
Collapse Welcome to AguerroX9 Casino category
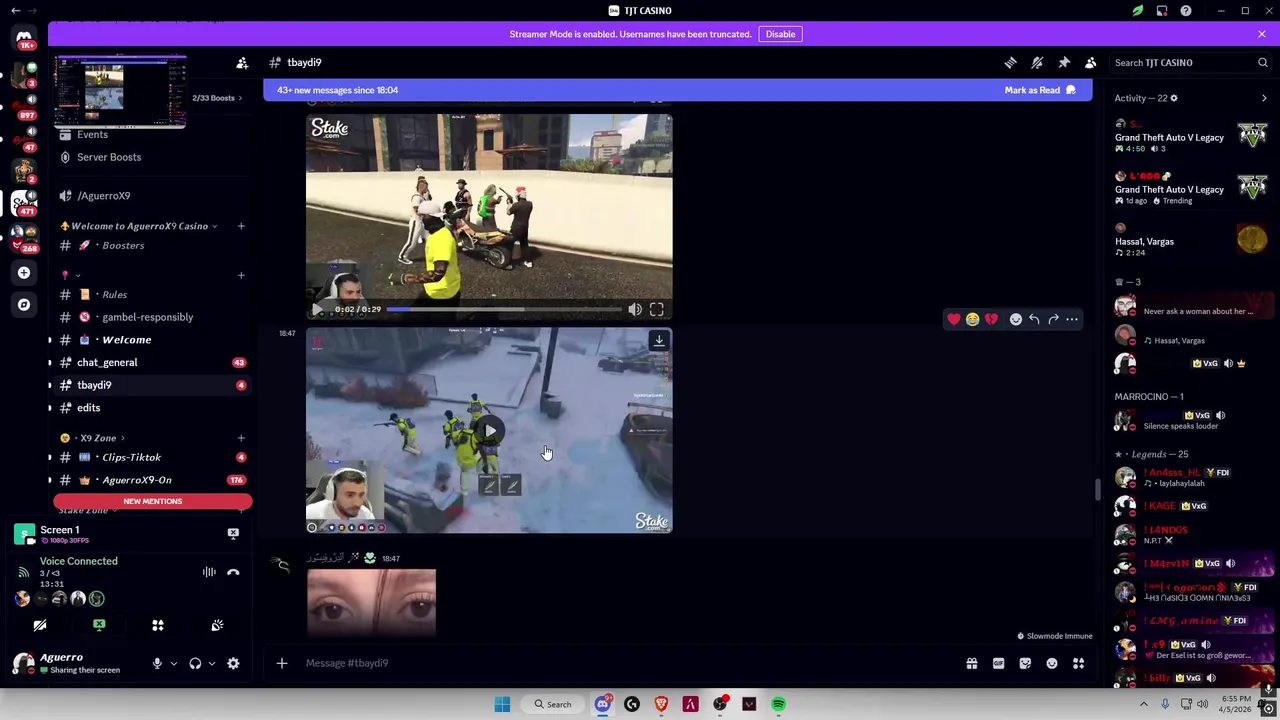click(139, 226)
